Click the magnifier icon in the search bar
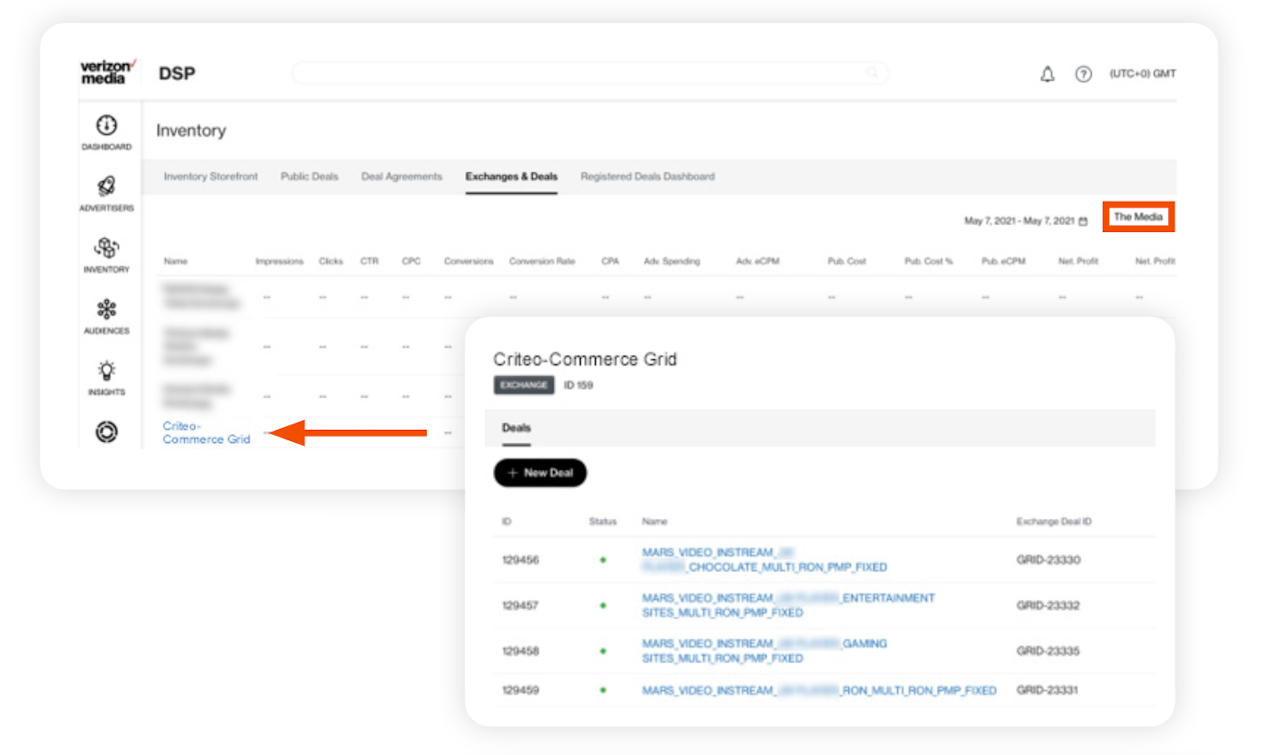Screen dimensions: 1280x755 pyautogui.click(x=872, y=73)
